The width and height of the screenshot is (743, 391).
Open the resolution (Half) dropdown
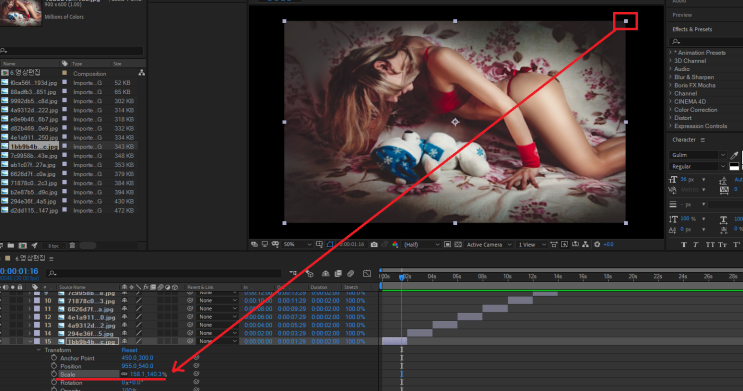(421, 245)
